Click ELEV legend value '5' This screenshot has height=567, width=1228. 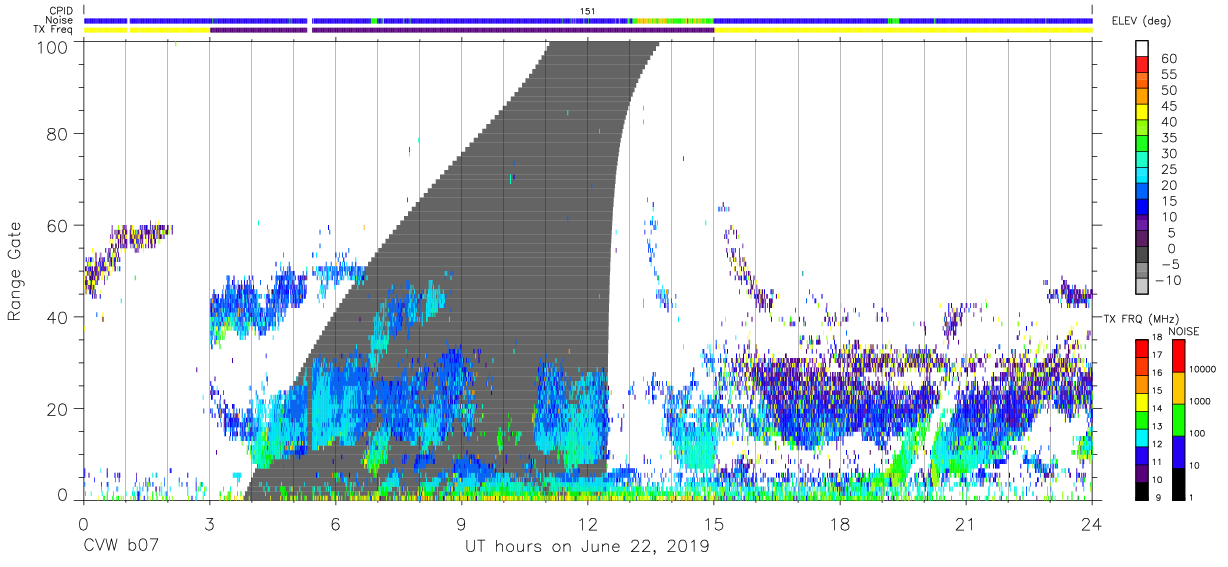click(x=1172, y=233)
